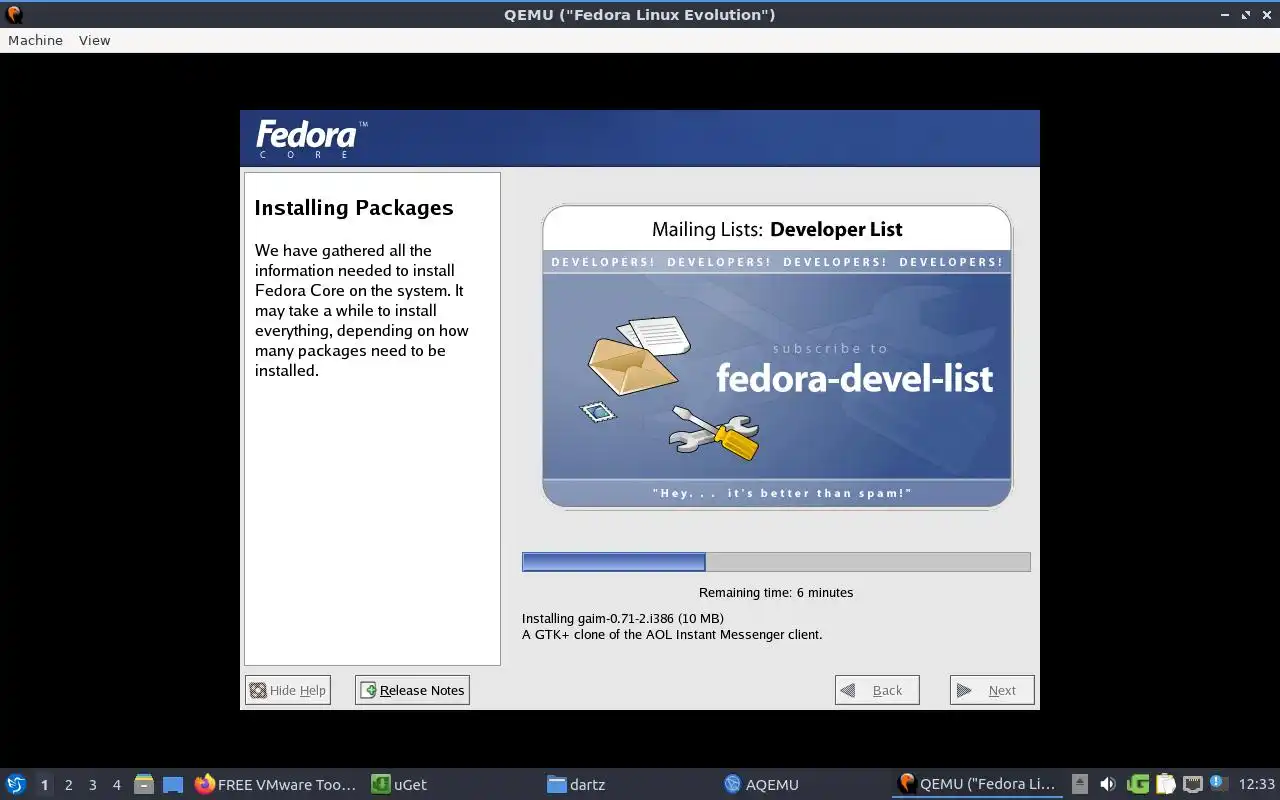Screen dimensions: 1280x800
Task: Click the removable media eject tray icon
Action: click(x=1080, y=784)
